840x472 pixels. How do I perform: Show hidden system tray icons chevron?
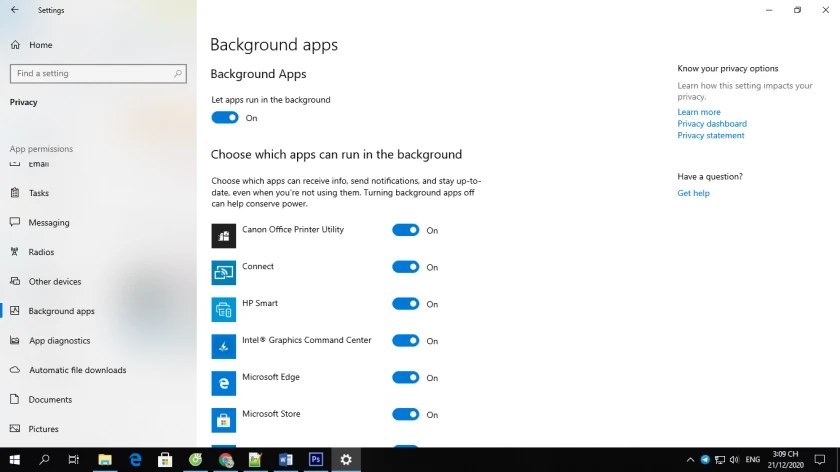click(x=690, y=460)
